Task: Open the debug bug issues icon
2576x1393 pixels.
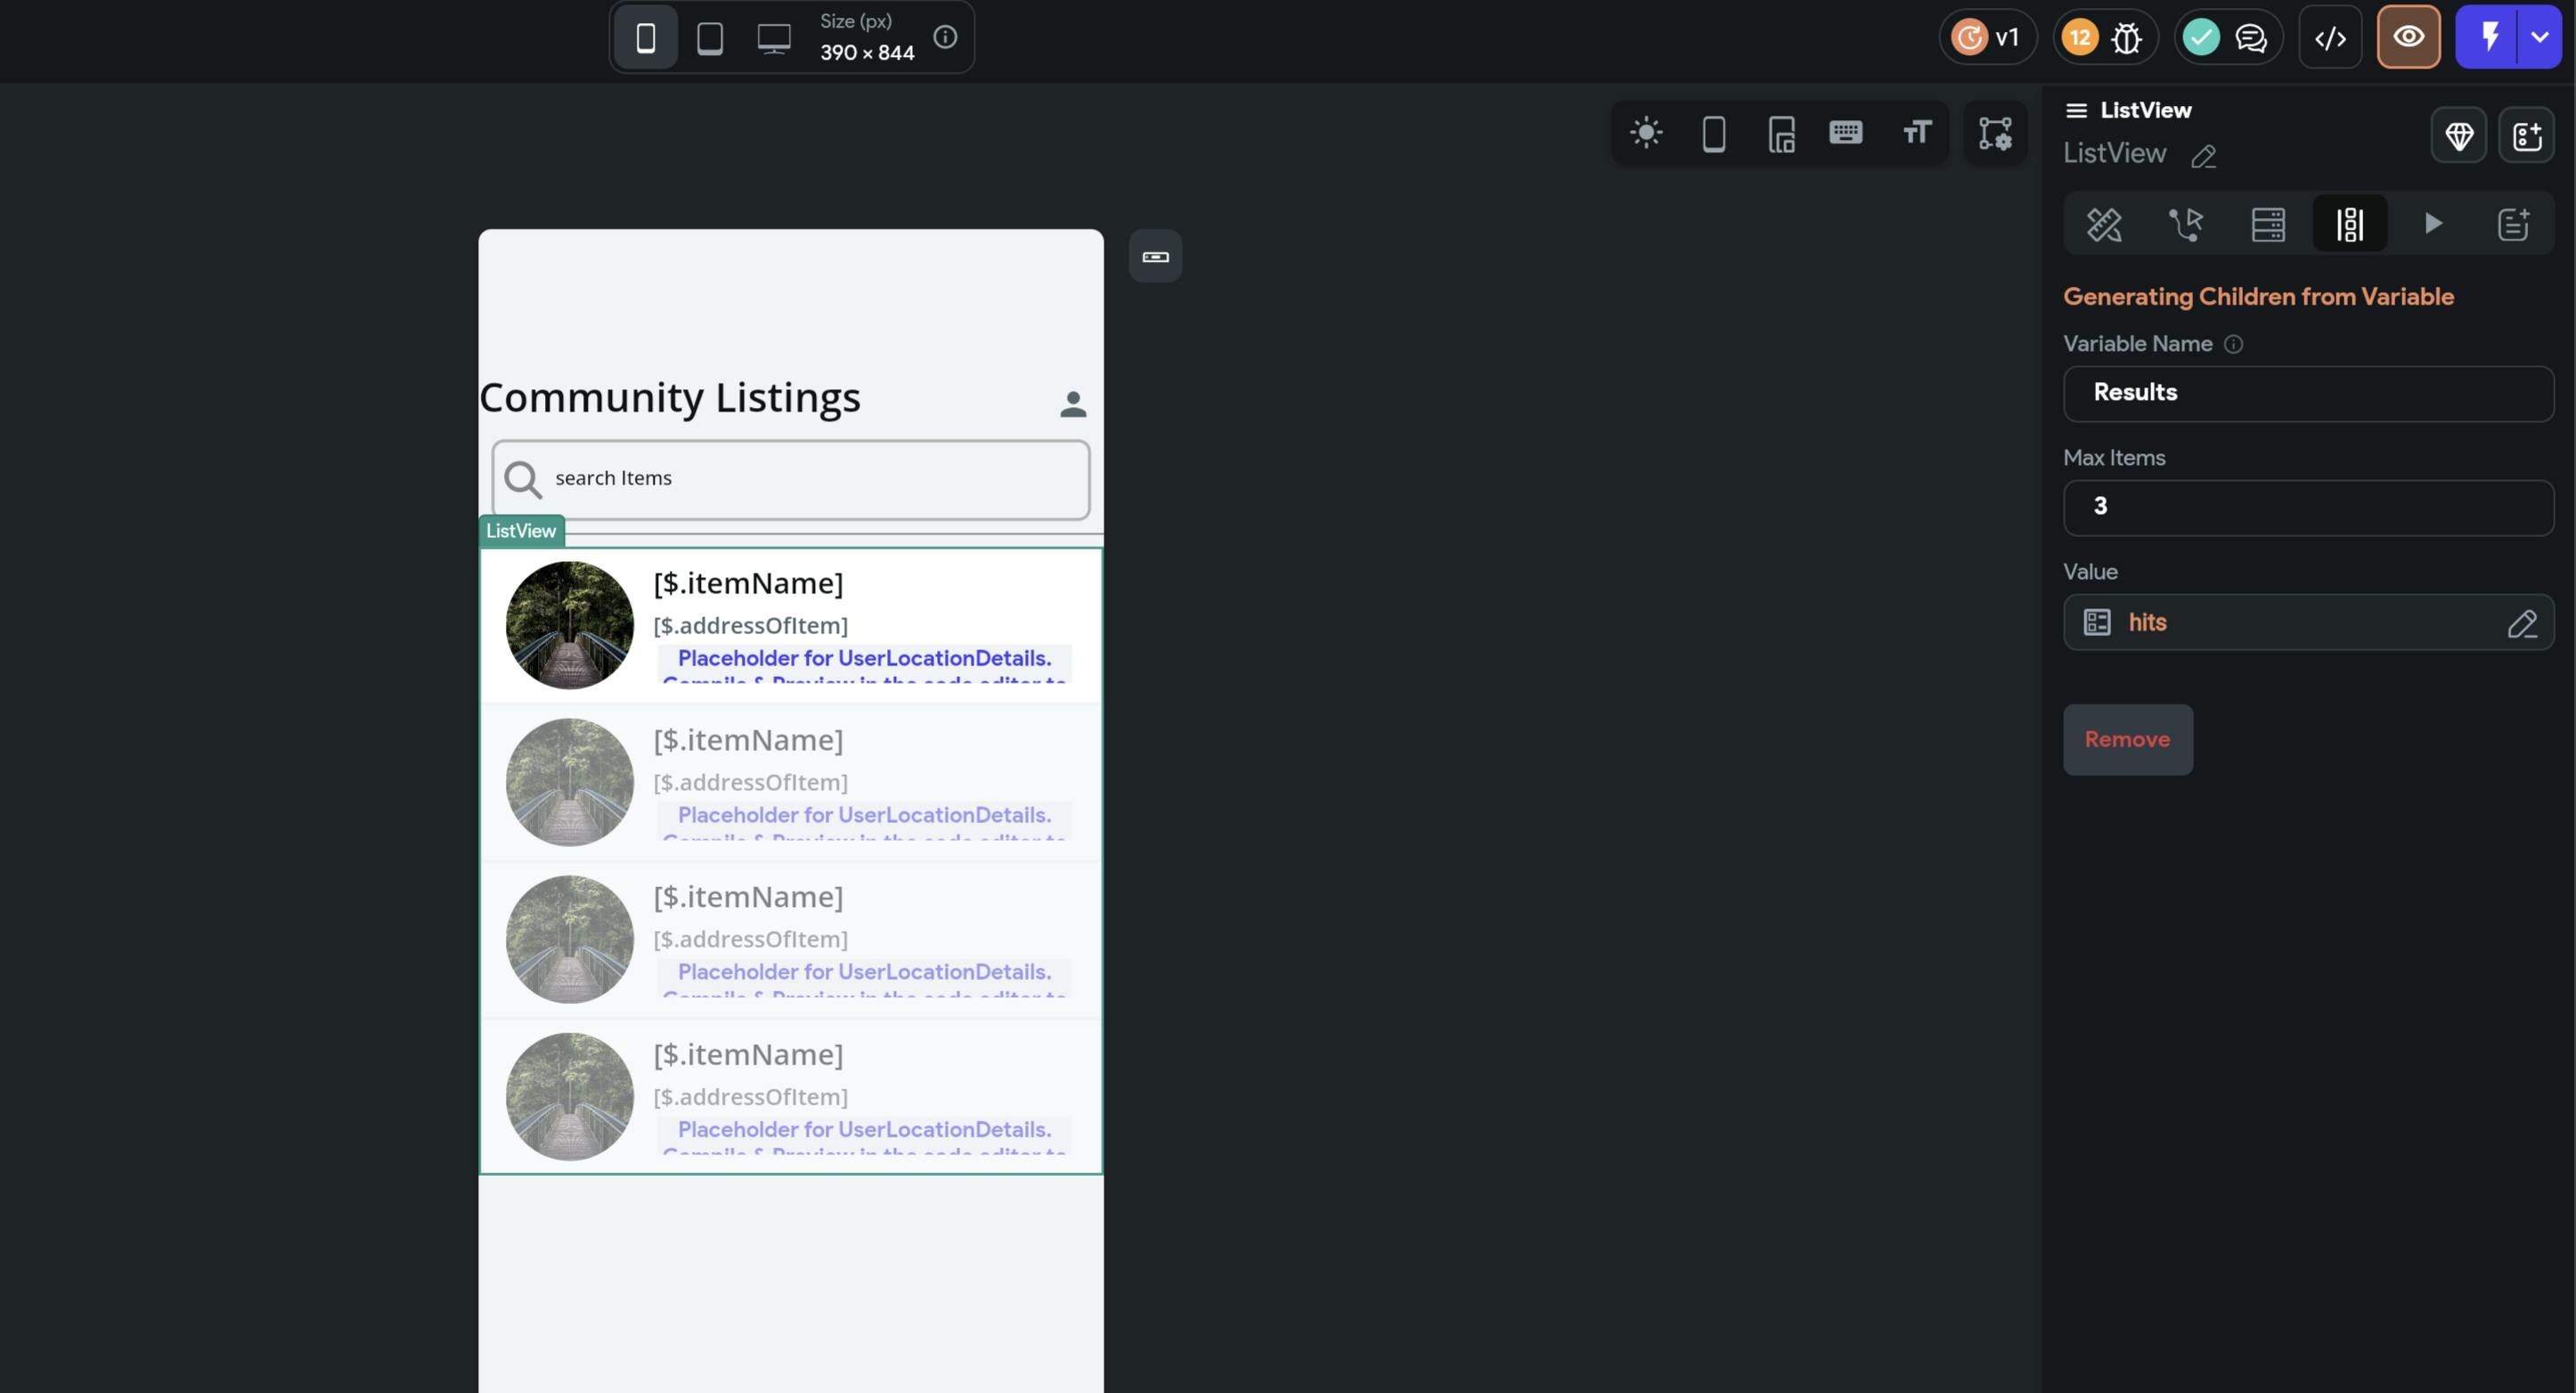Action: tap(2126, 38)
